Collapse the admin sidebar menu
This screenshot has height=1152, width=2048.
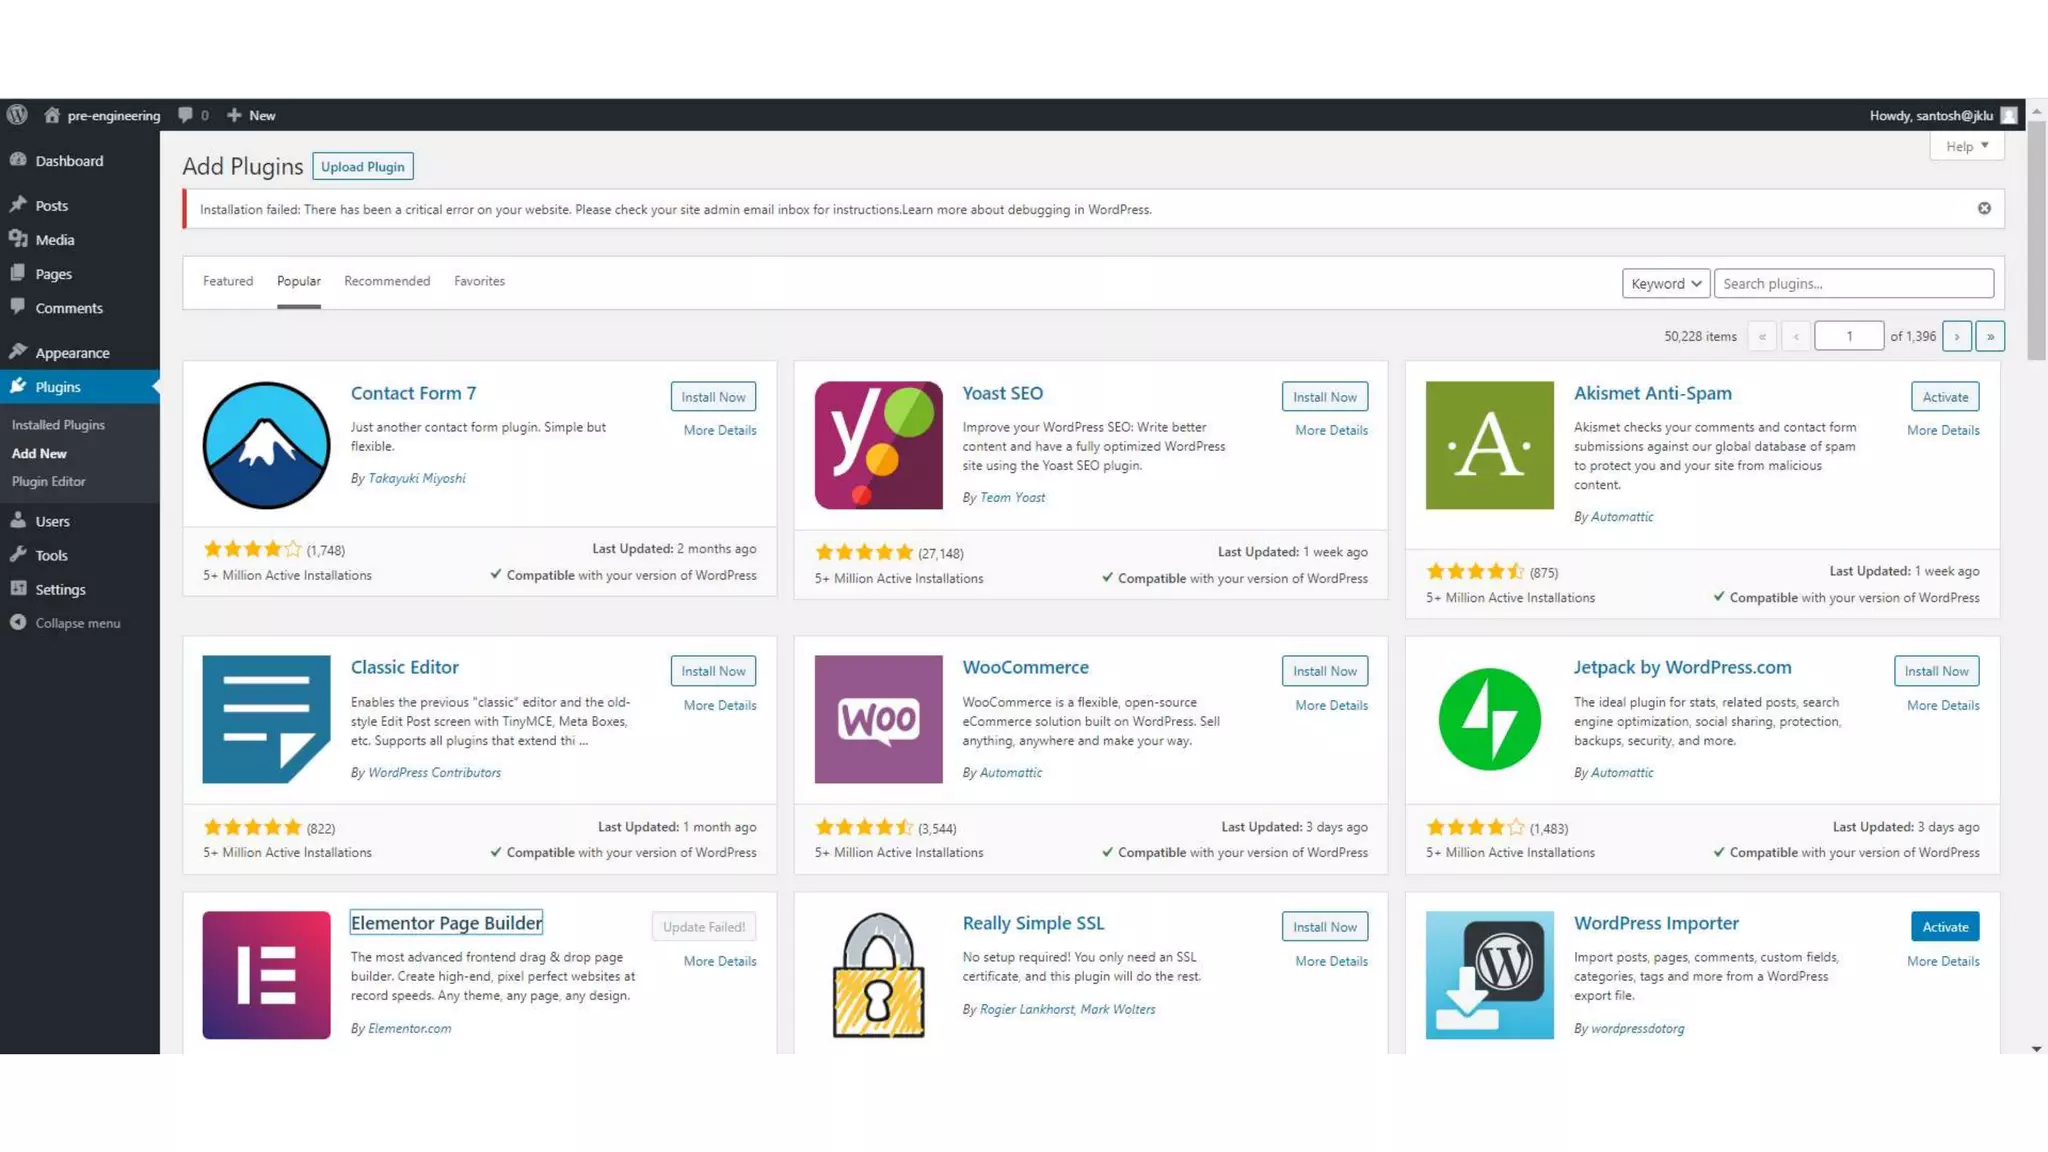pos(66,623)
